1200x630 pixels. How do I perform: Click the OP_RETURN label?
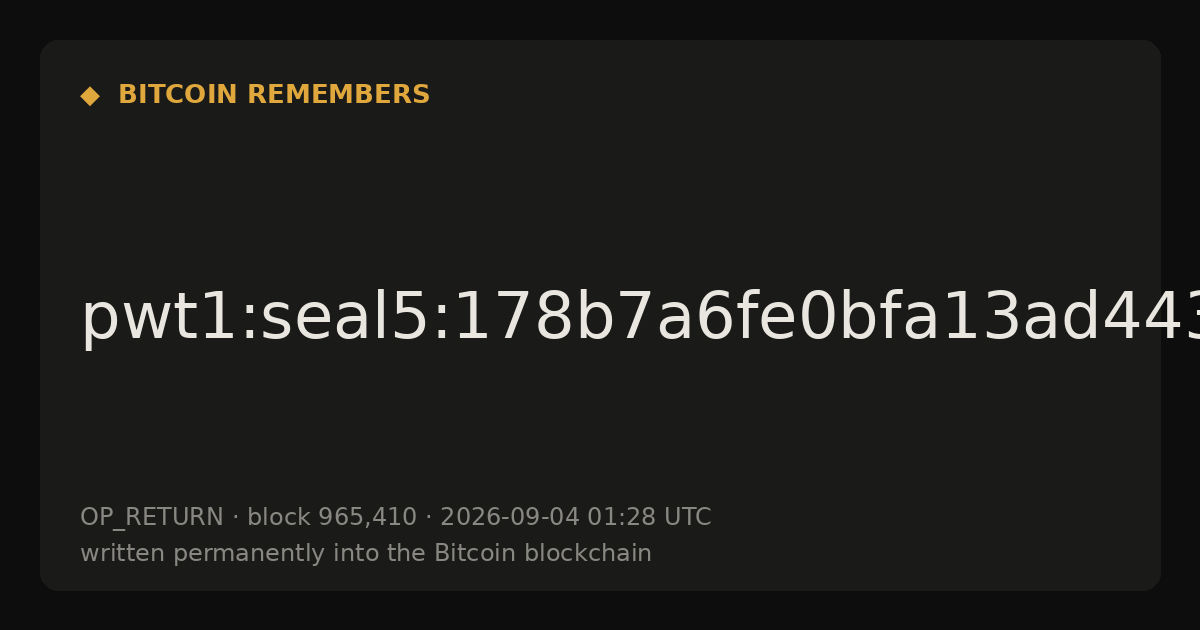click(151, 518)
